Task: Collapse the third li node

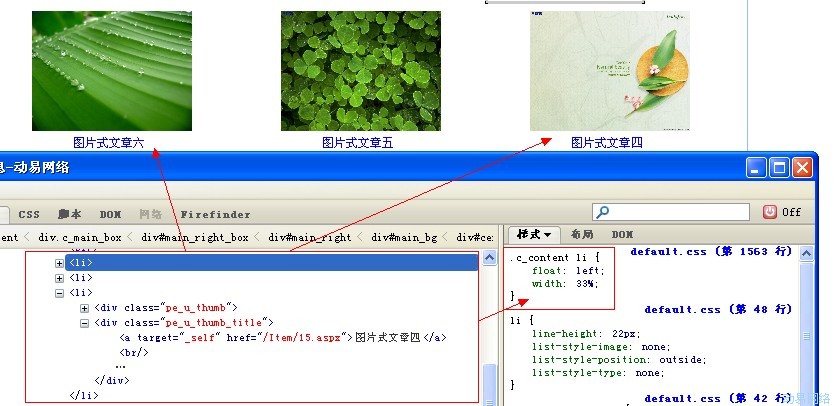Action: click(60, 293)
